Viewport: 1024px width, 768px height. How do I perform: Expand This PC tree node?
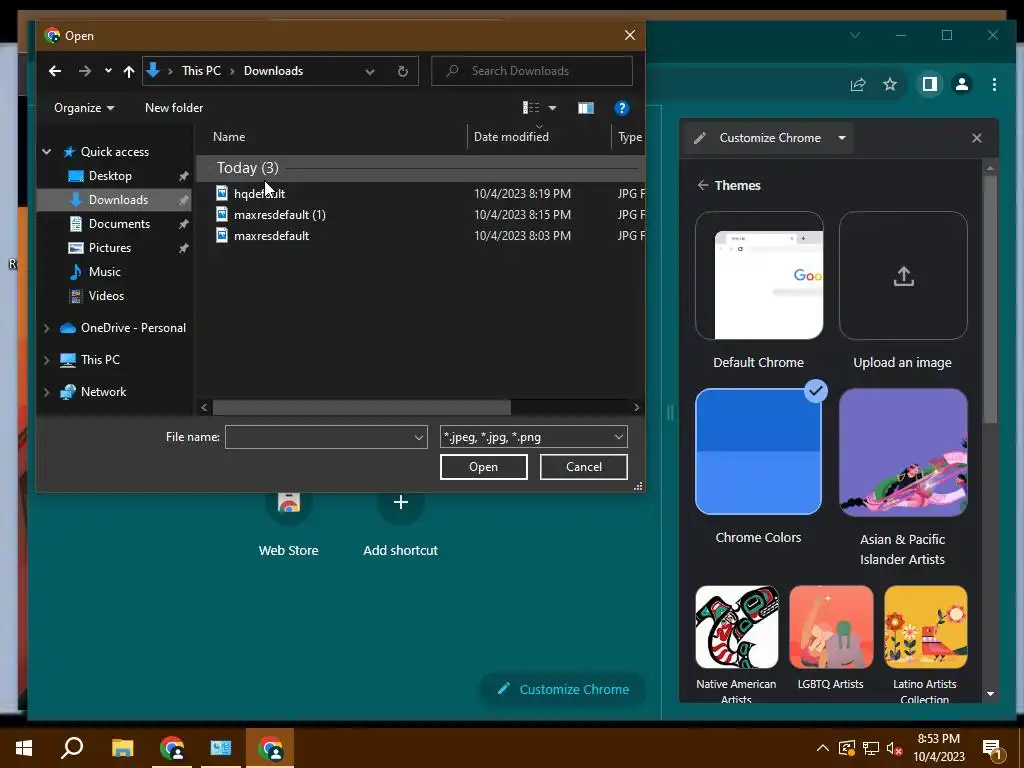click(x=46, y=360)
